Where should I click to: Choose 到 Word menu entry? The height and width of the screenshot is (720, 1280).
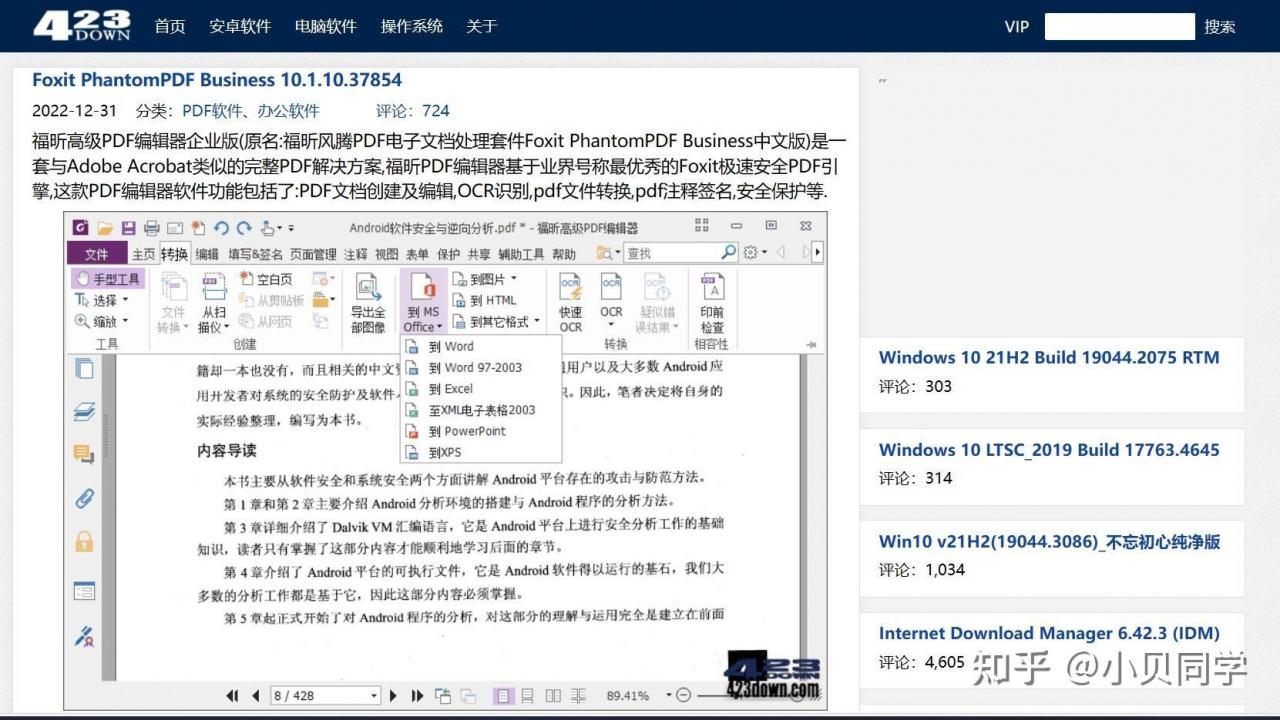click(481, 346)
